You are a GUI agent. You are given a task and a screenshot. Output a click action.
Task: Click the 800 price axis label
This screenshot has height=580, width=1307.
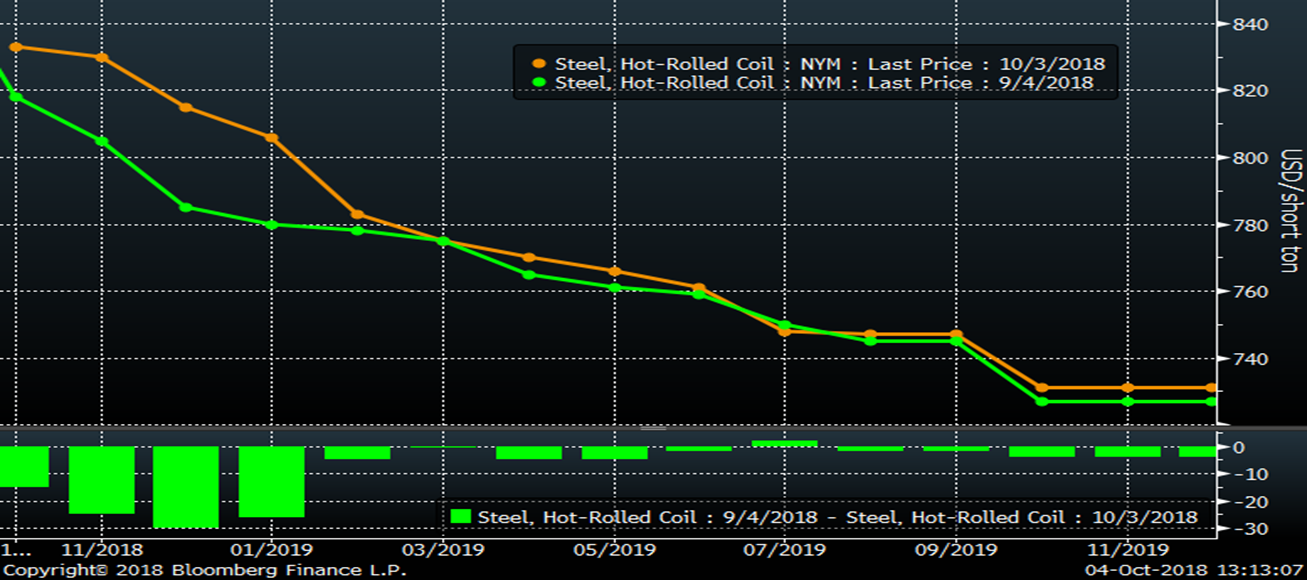[1252, 158]
